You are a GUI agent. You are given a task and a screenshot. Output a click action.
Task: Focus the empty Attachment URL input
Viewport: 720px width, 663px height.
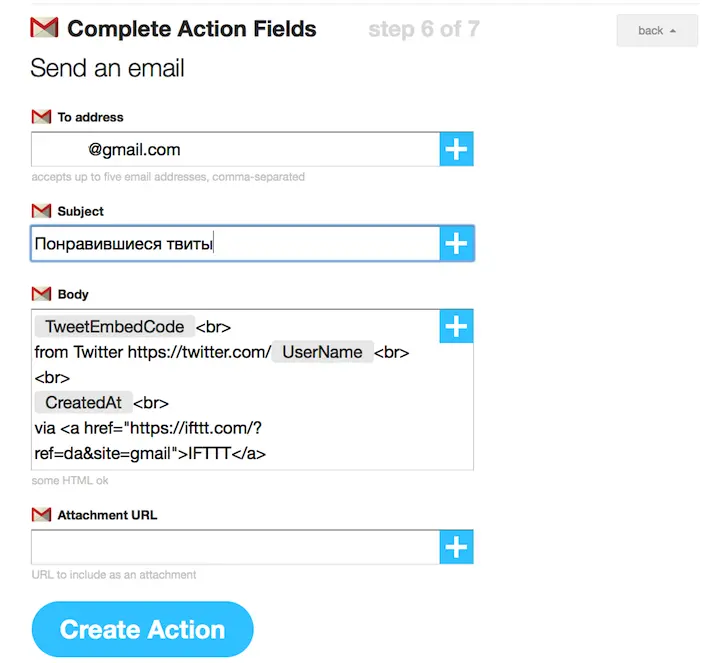pyautogui.click(x=235, y=547)
